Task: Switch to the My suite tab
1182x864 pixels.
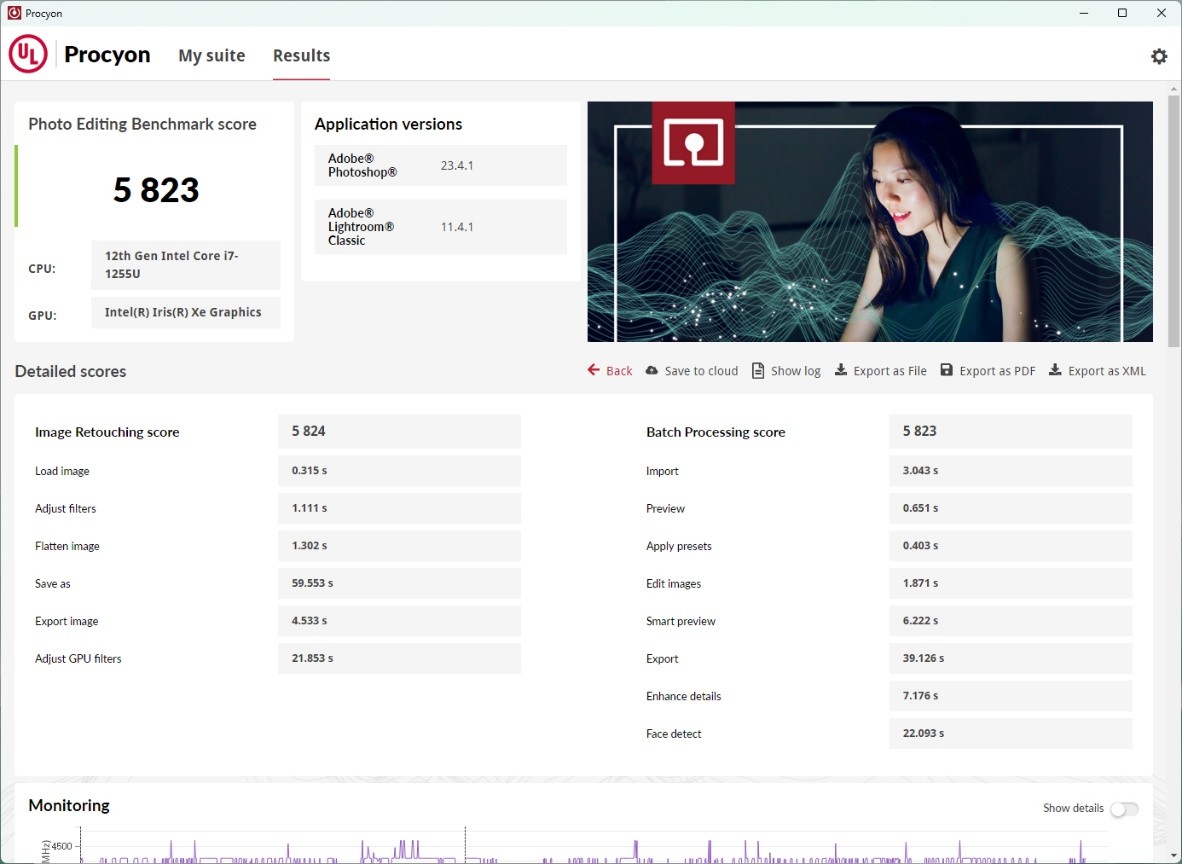Action: tap(211, 56)
